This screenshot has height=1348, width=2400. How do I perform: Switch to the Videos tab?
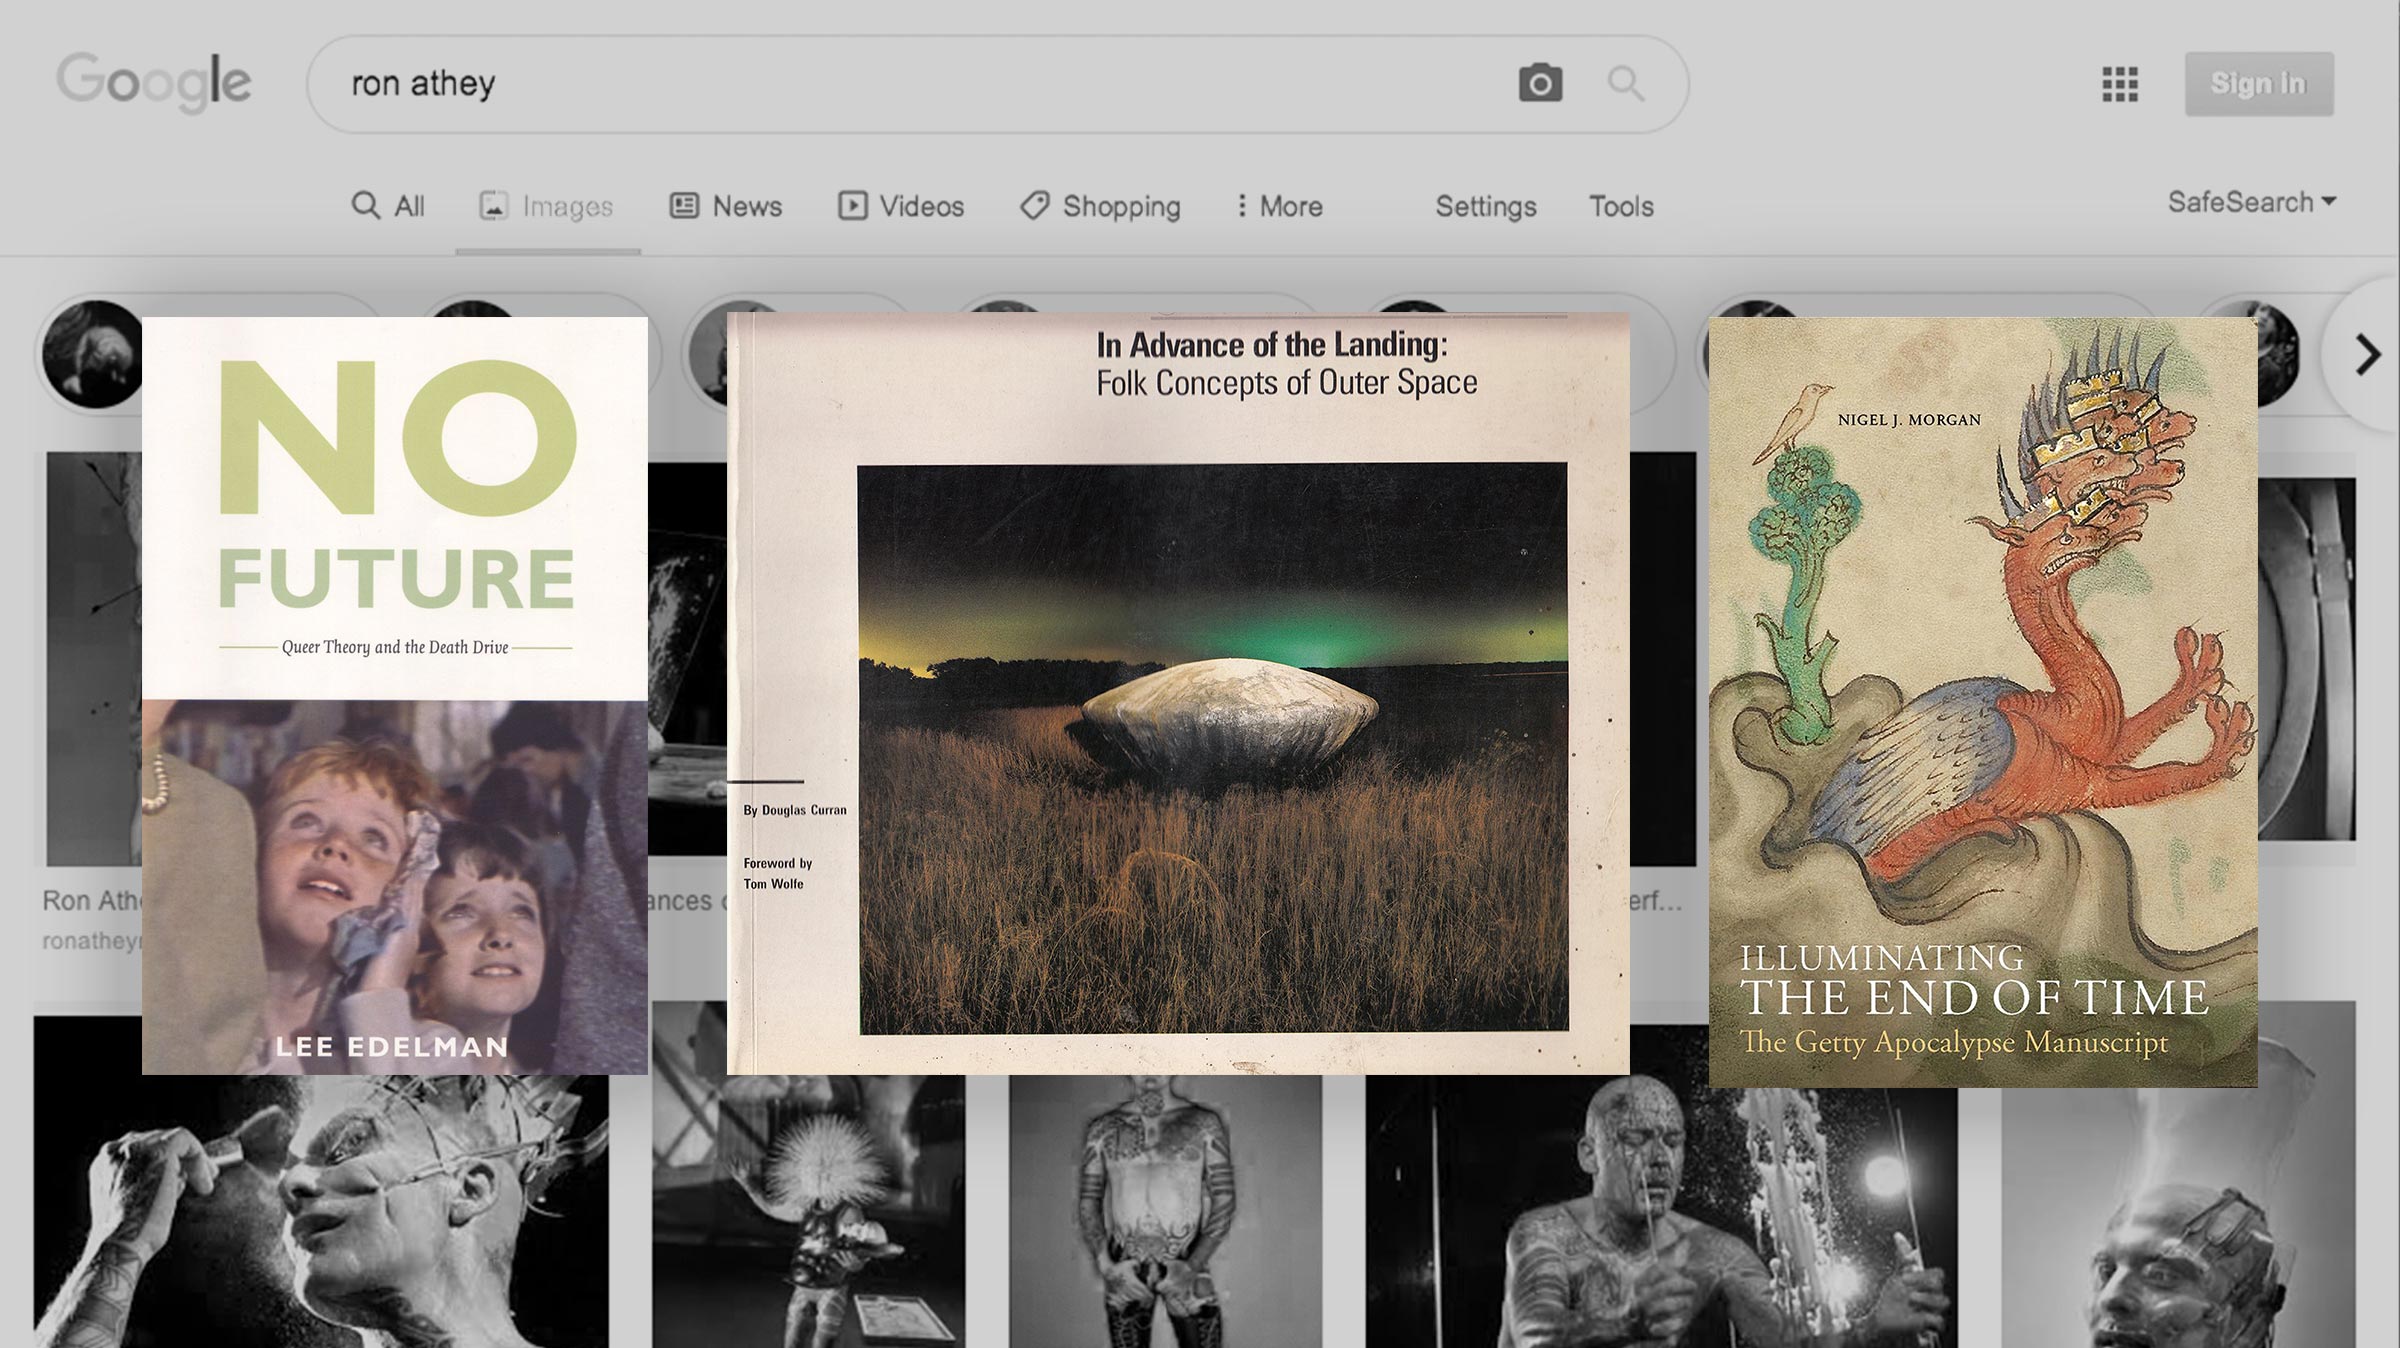tap(901, 206)
